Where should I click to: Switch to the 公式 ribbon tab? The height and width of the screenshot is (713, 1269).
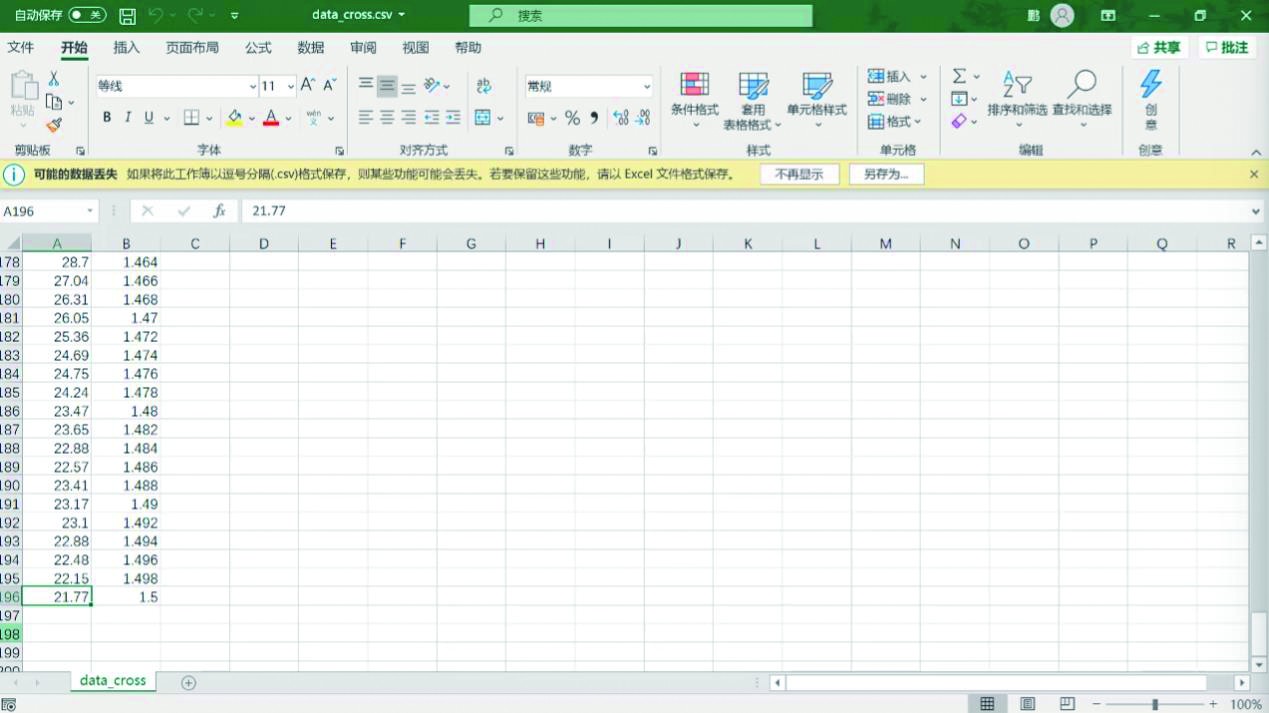point(258,48)
